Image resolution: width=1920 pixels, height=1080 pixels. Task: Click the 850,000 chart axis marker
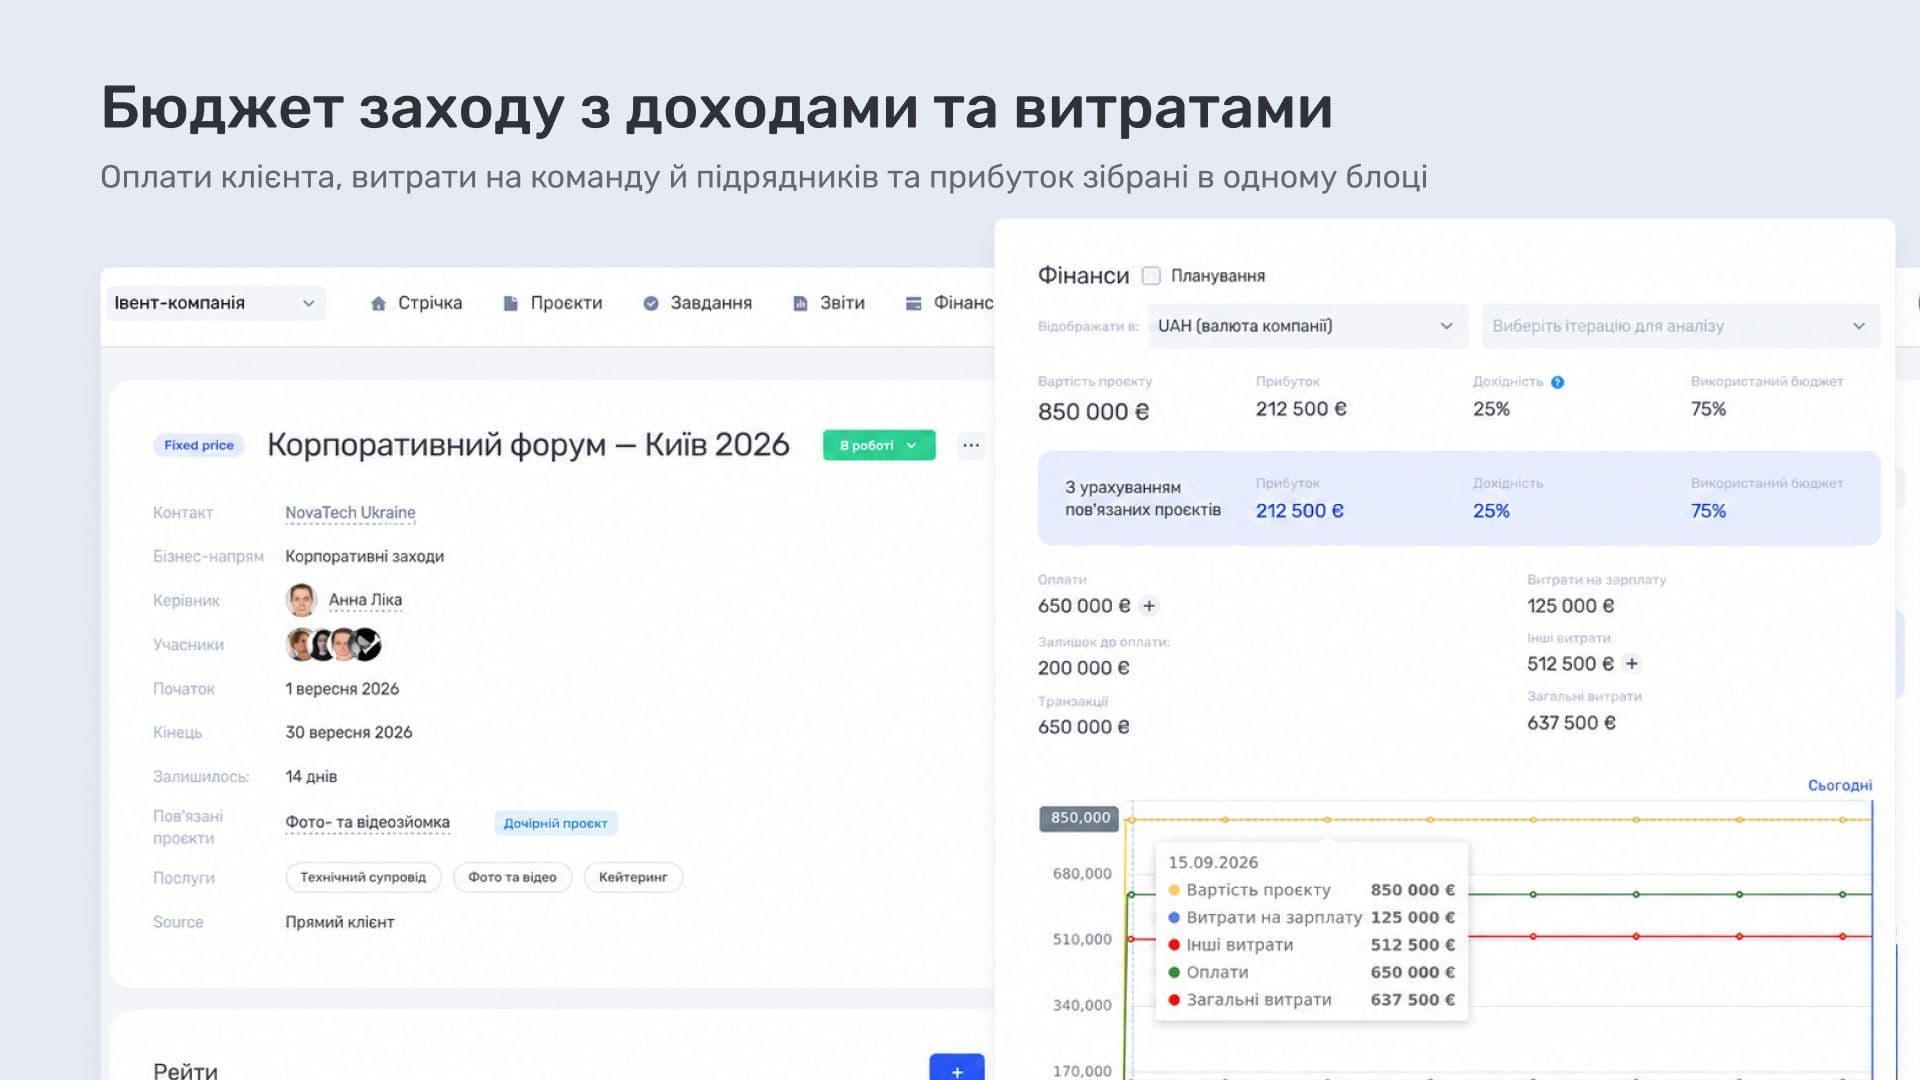click(1079, 818)
